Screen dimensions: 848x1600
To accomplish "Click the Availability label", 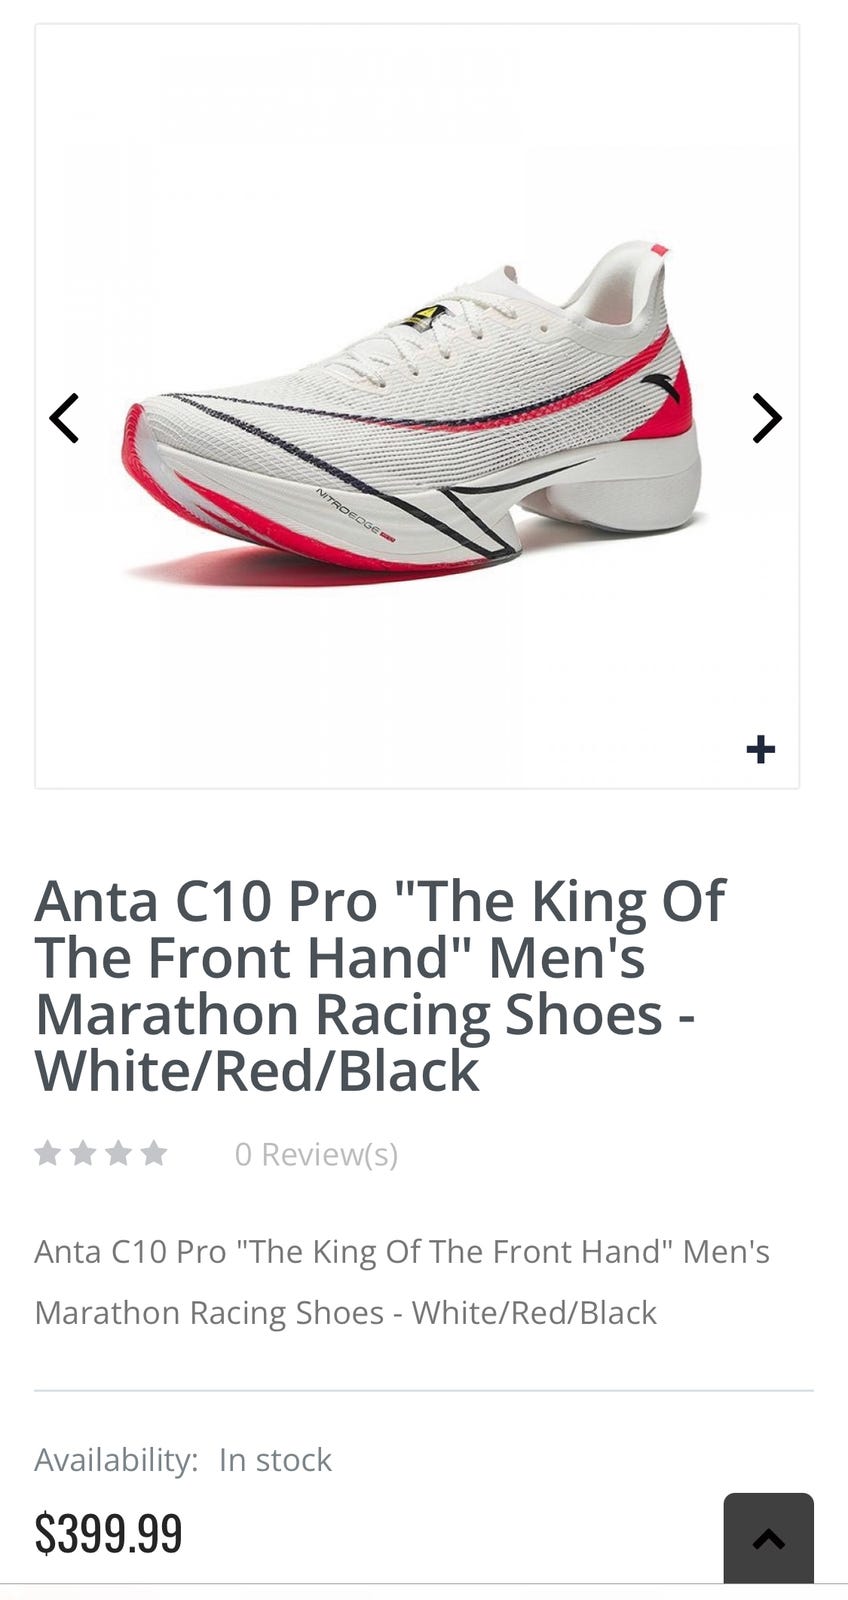I will coord(116,1460).
